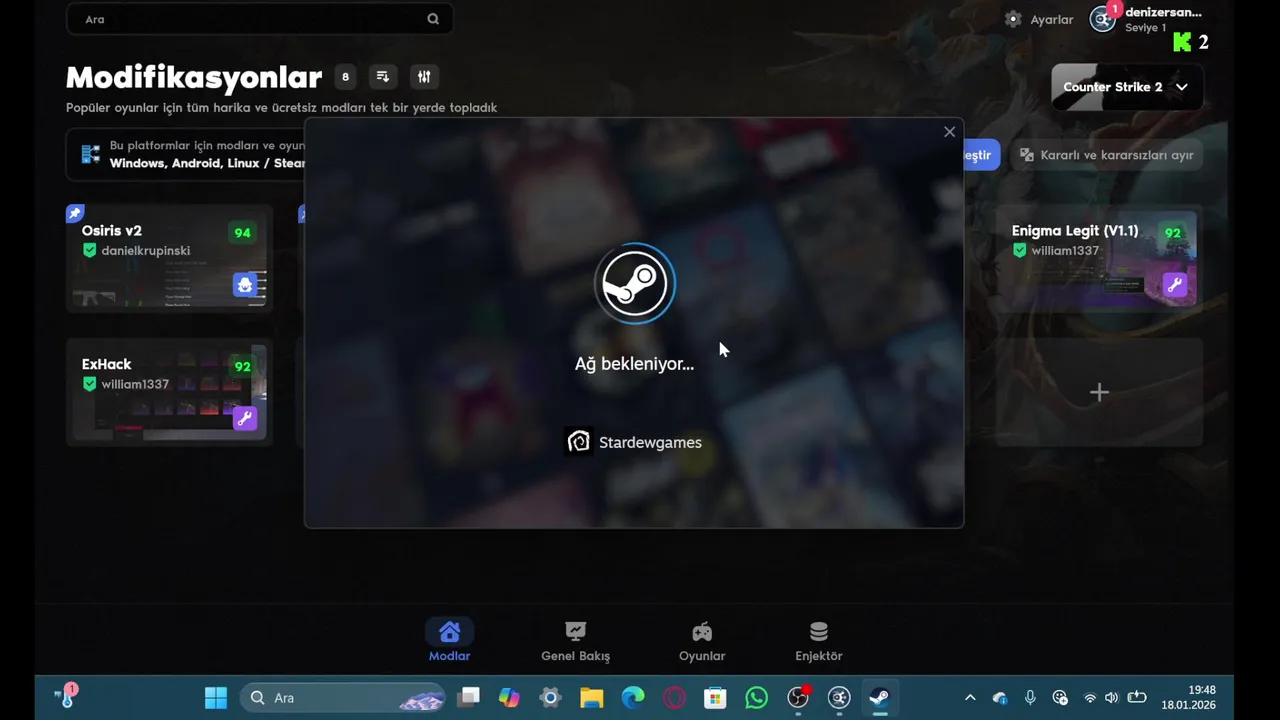
Task: Show hidden system tray icons
Action: click(x=969, y=697)
